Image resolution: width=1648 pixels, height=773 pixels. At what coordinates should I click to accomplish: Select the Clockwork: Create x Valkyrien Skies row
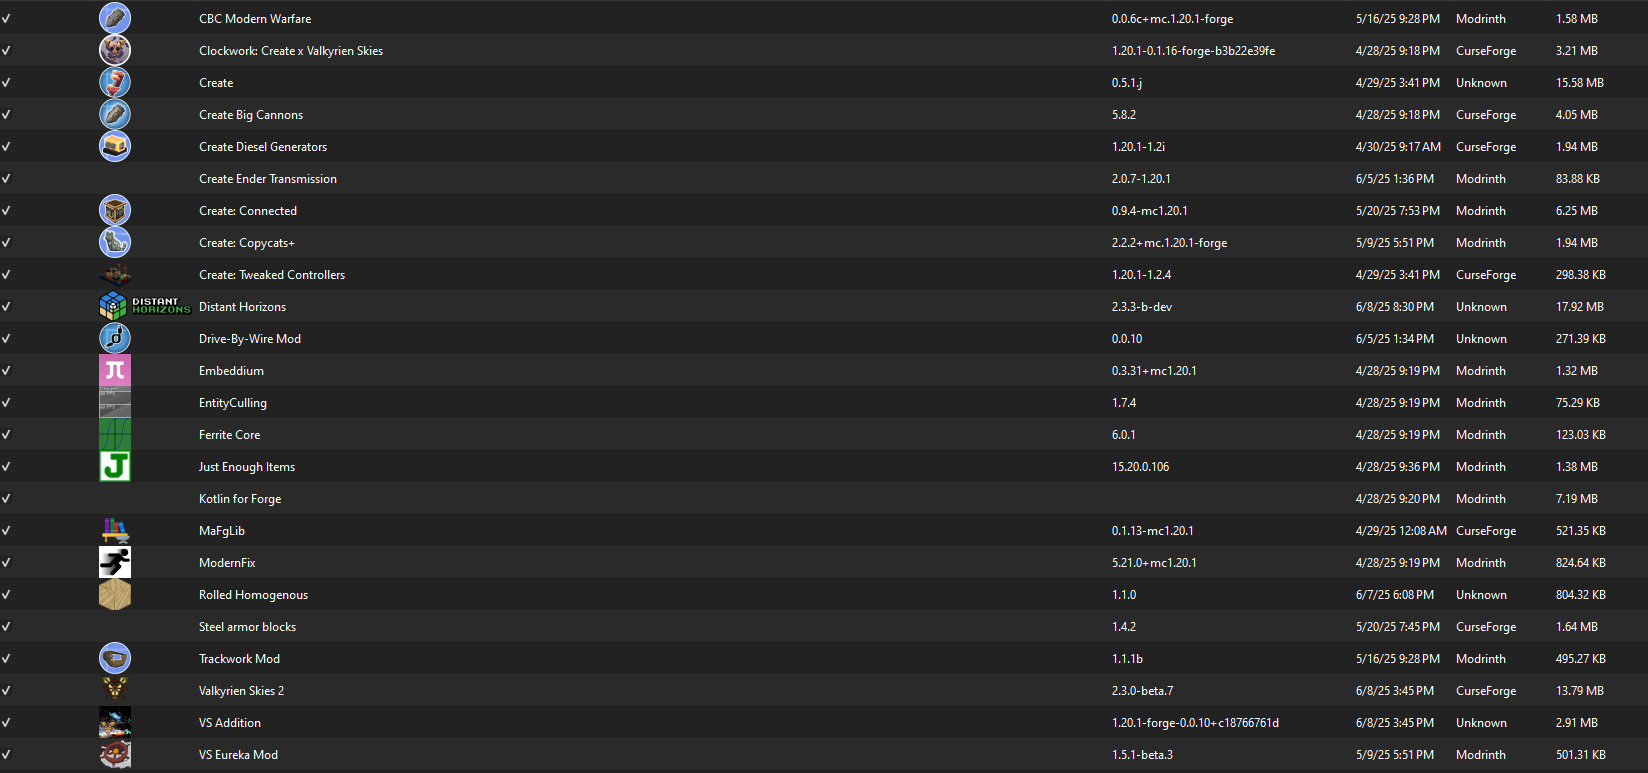tap(824, 50)
